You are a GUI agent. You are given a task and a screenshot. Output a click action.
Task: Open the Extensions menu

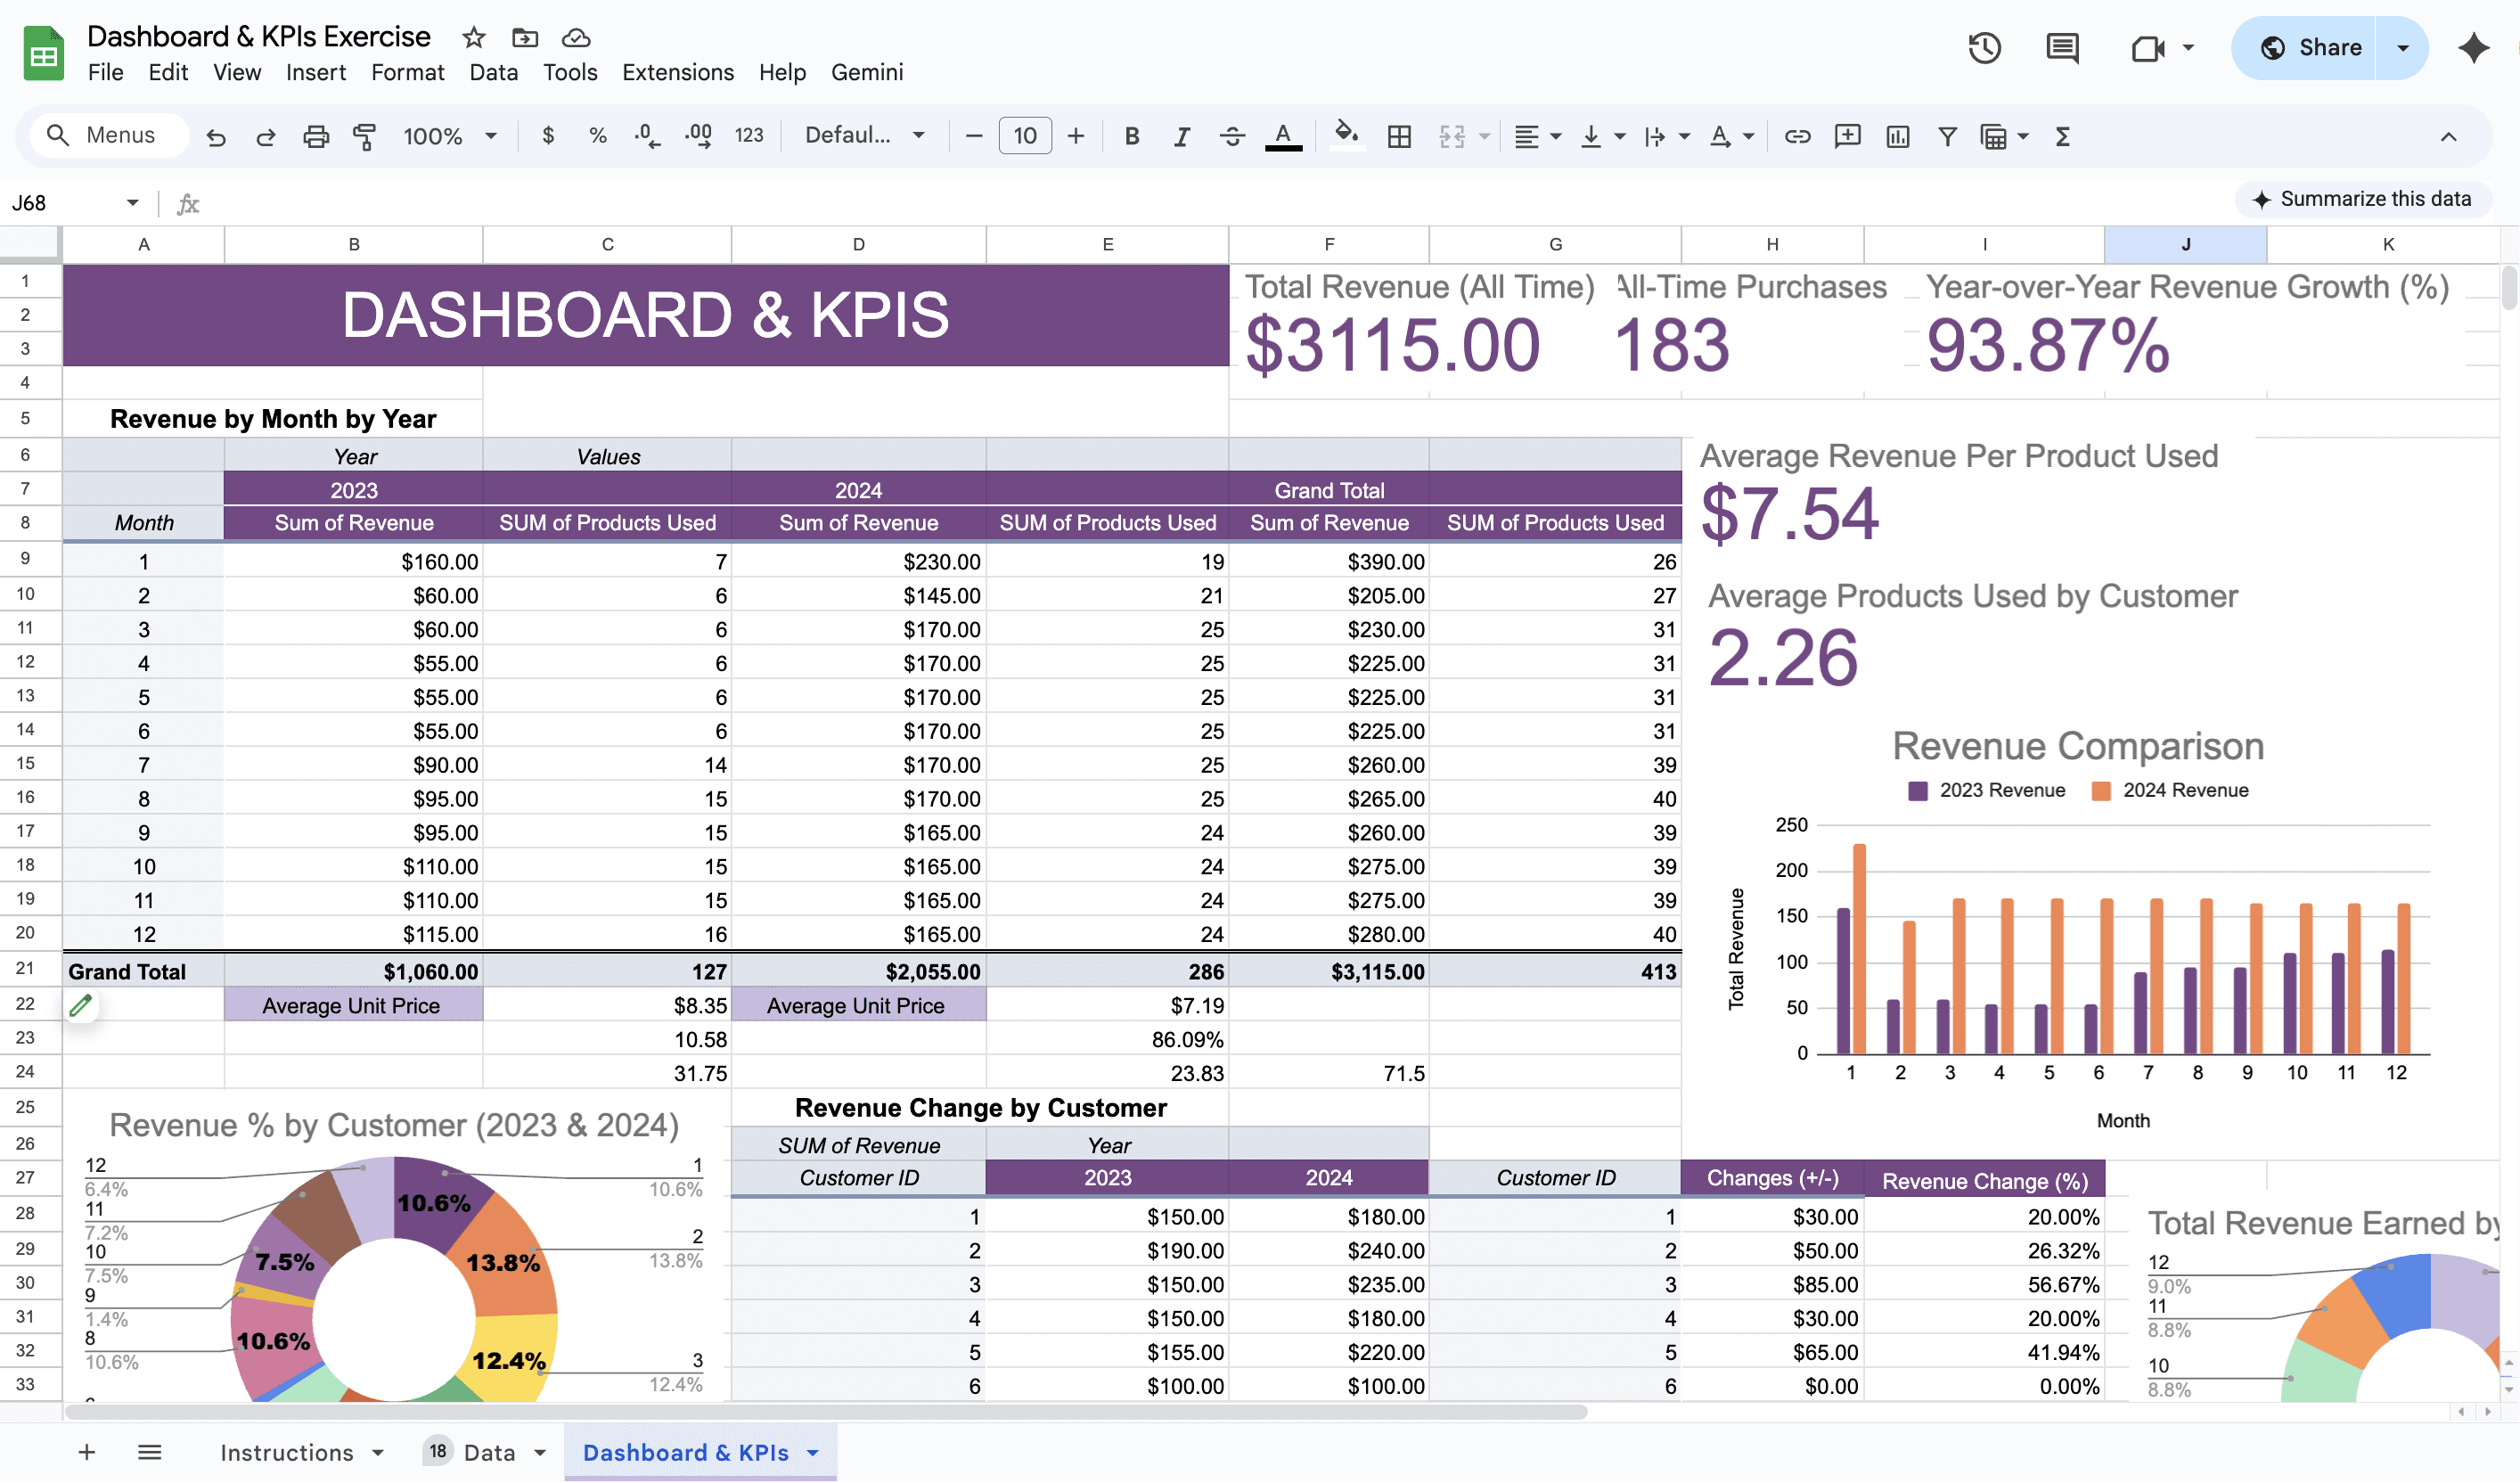[677, 72]
